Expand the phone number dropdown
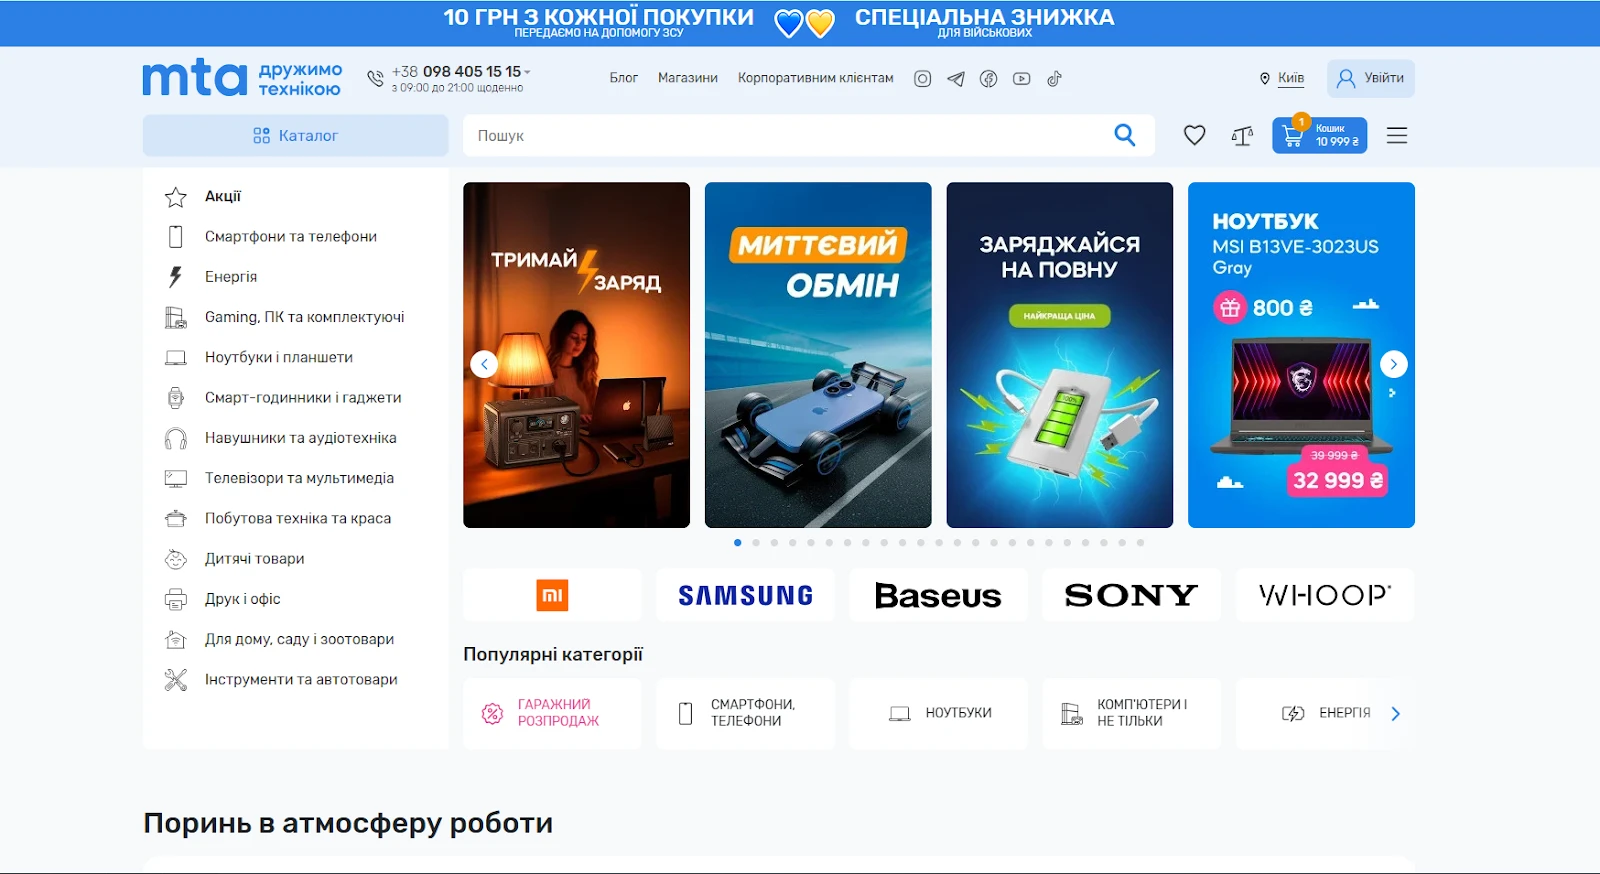The image size is (1600, 874). pyautogui.click(x=527, y=72)
